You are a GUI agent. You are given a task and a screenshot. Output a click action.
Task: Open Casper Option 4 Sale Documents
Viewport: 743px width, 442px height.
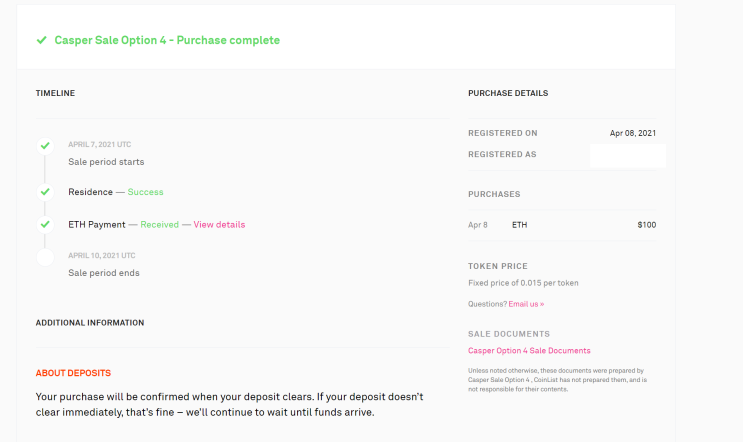[529, 351]
